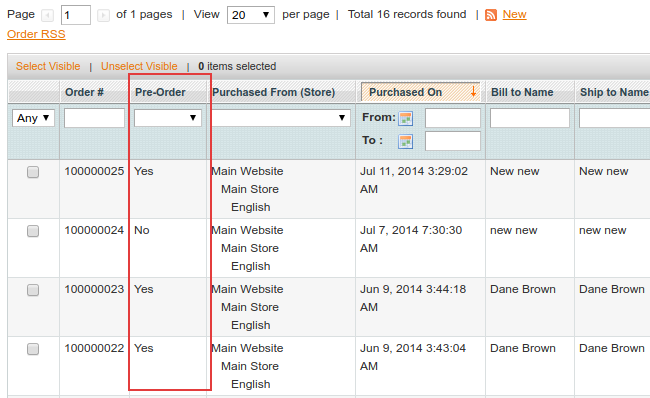Expand the Purchased From store filter dropdown

pos(281,118)
